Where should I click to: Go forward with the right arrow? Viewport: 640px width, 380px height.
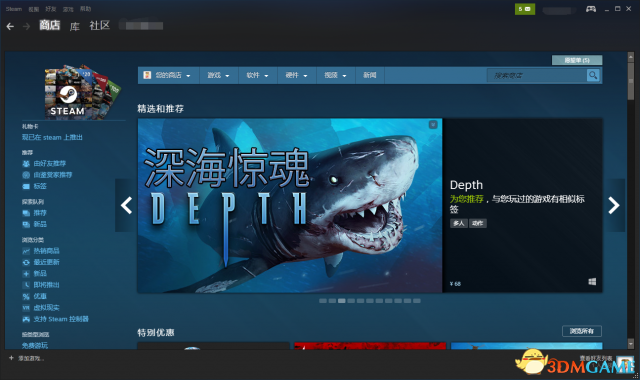(27, 27)
